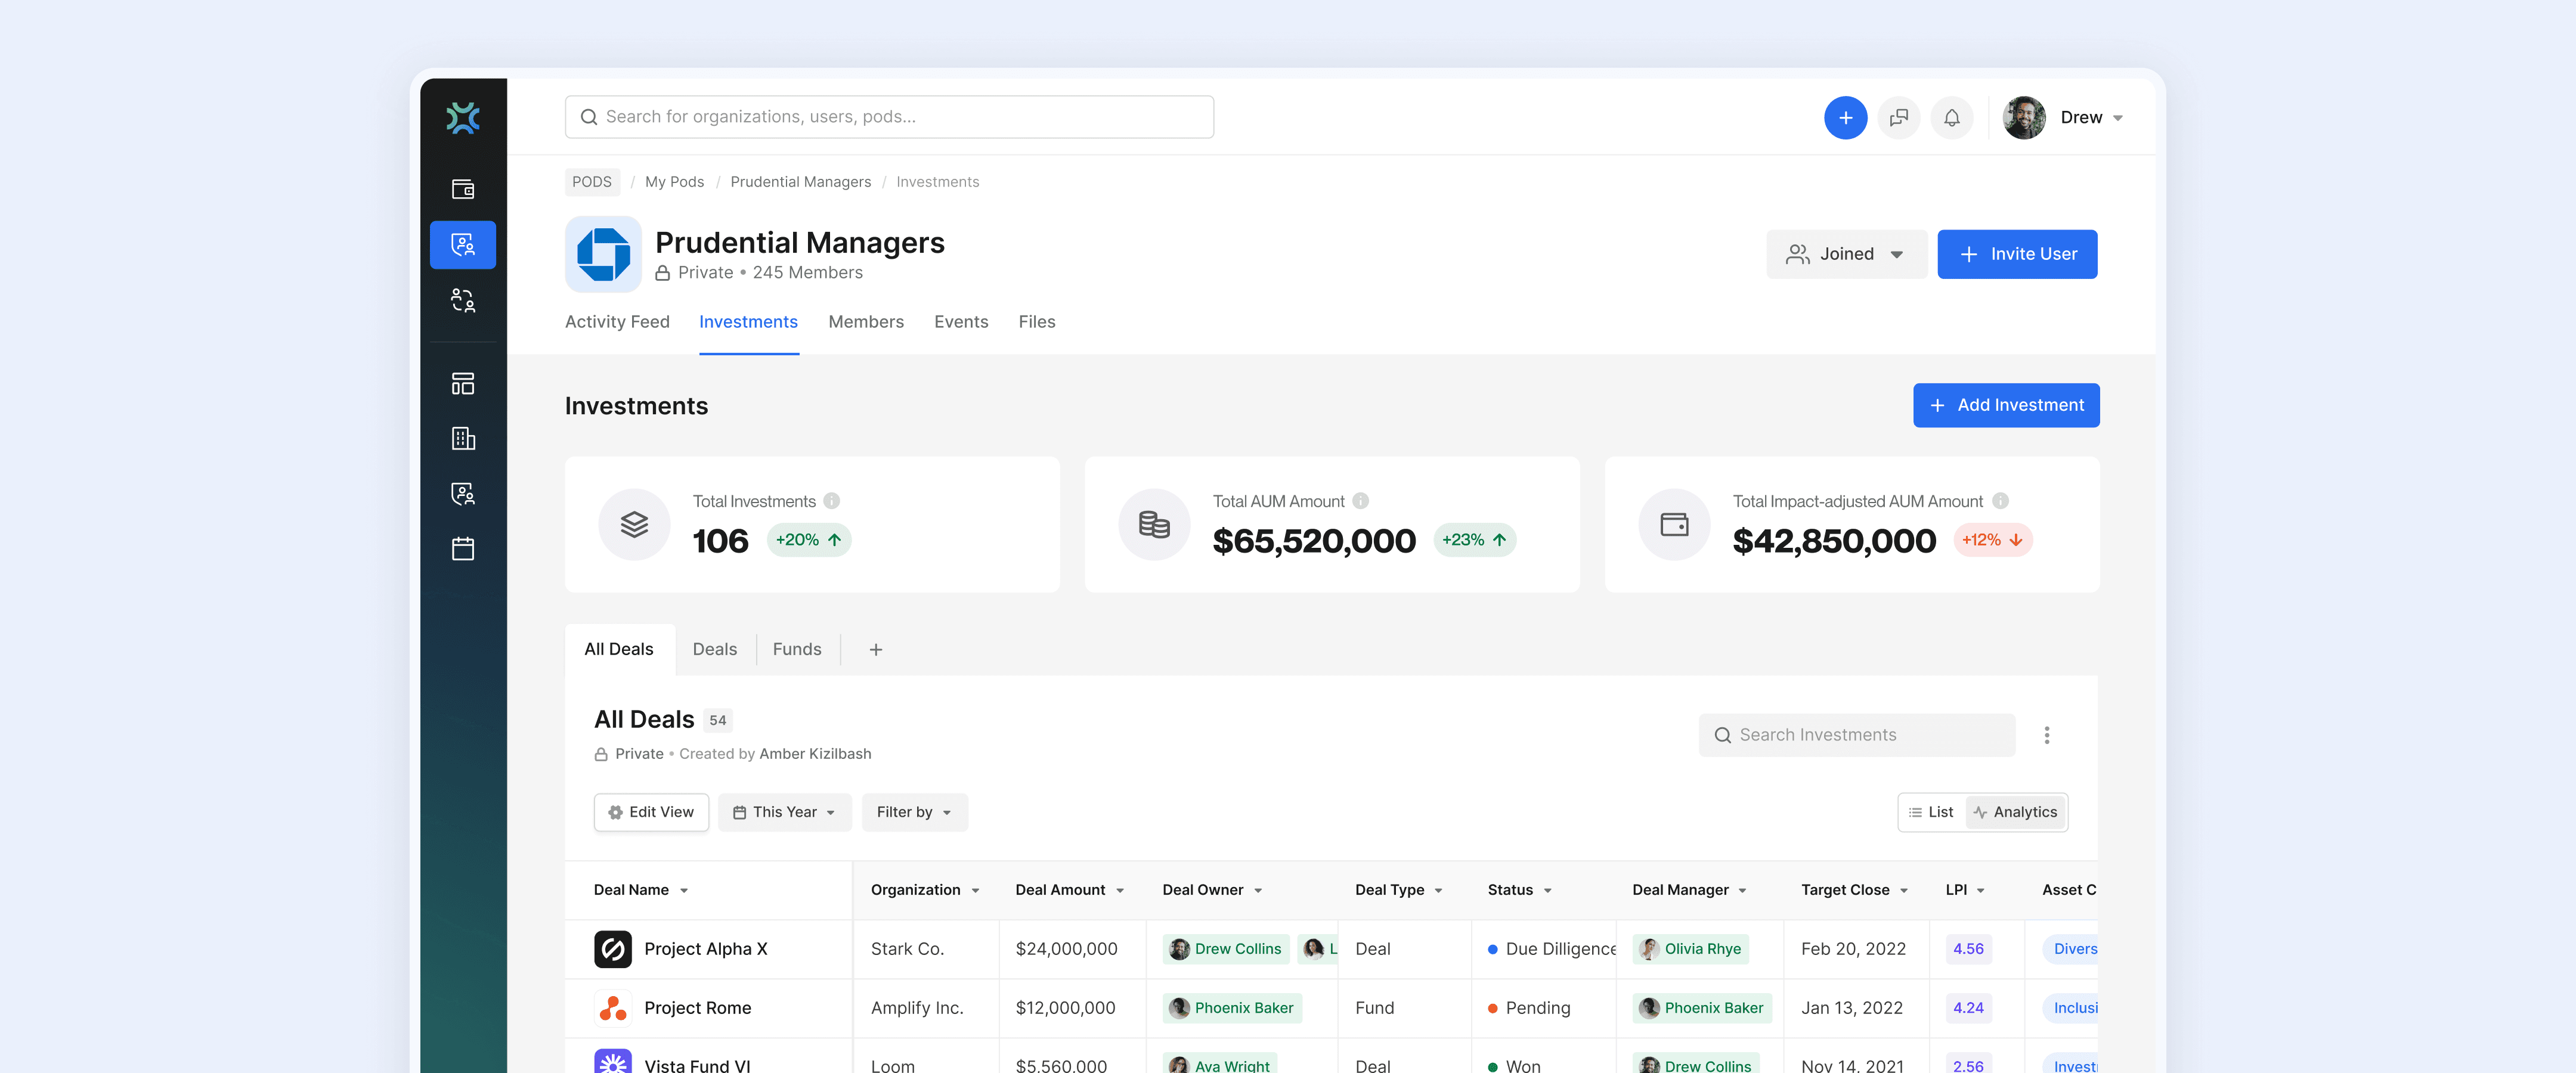Click the wallet icon in sidebar
Viewport: 2576px width, 1073px height.
pos(463,189)
